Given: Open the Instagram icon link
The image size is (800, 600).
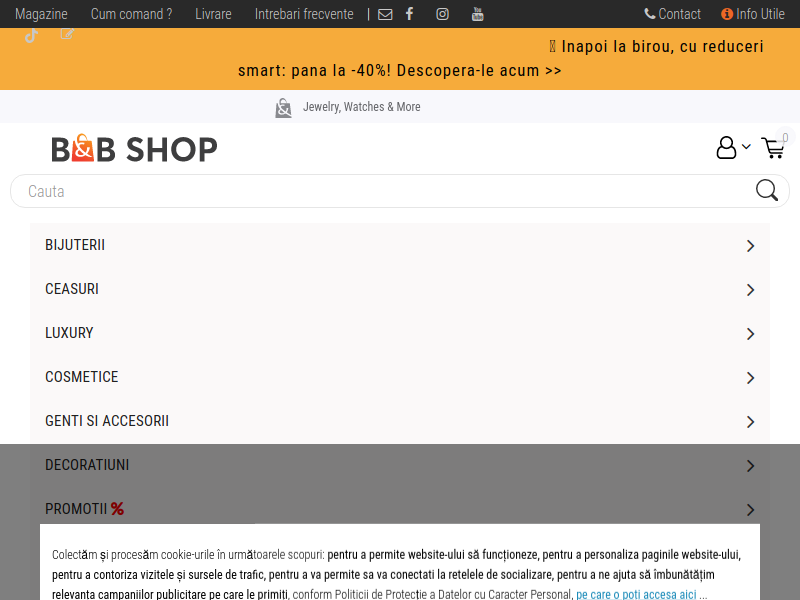Looking at the screenshot, I should [442, 14].
